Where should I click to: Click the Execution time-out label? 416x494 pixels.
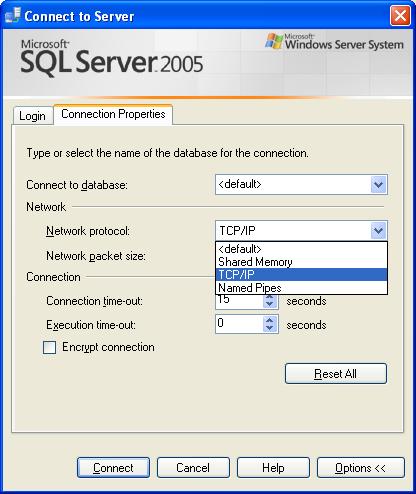(91, 325)
